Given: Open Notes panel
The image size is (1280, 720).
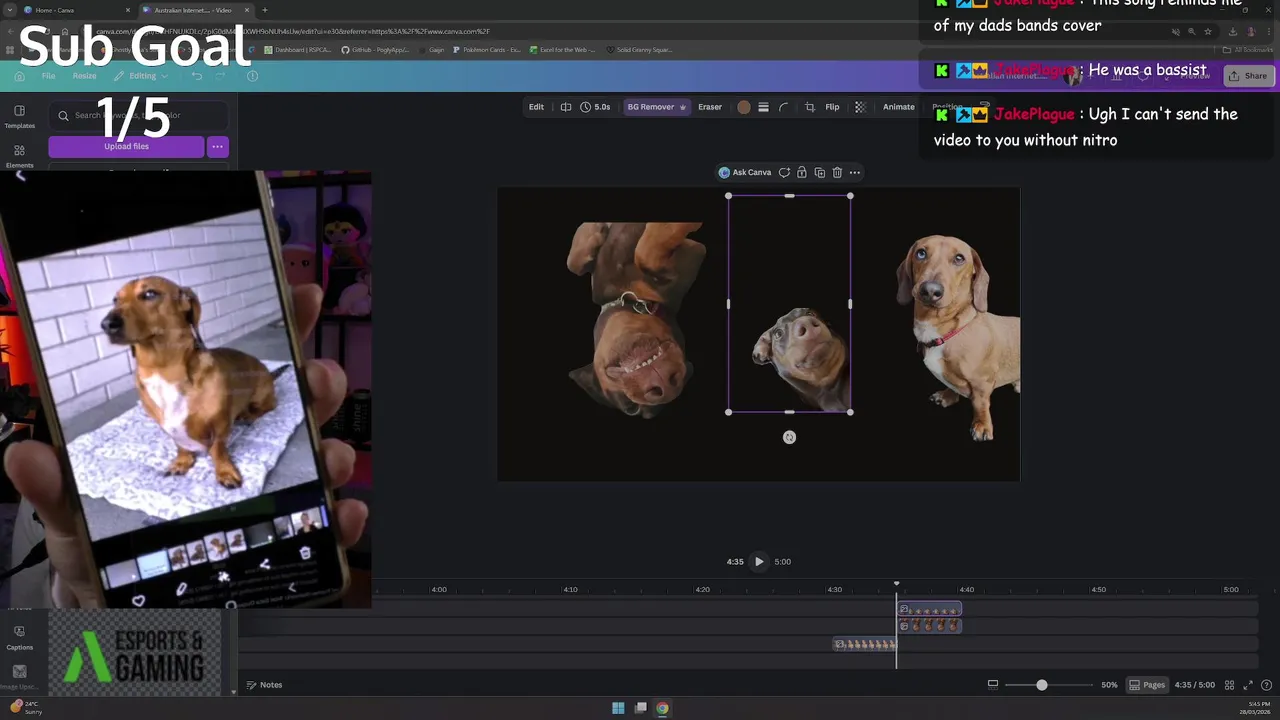Looking at the screenshot, I should 264,685.
